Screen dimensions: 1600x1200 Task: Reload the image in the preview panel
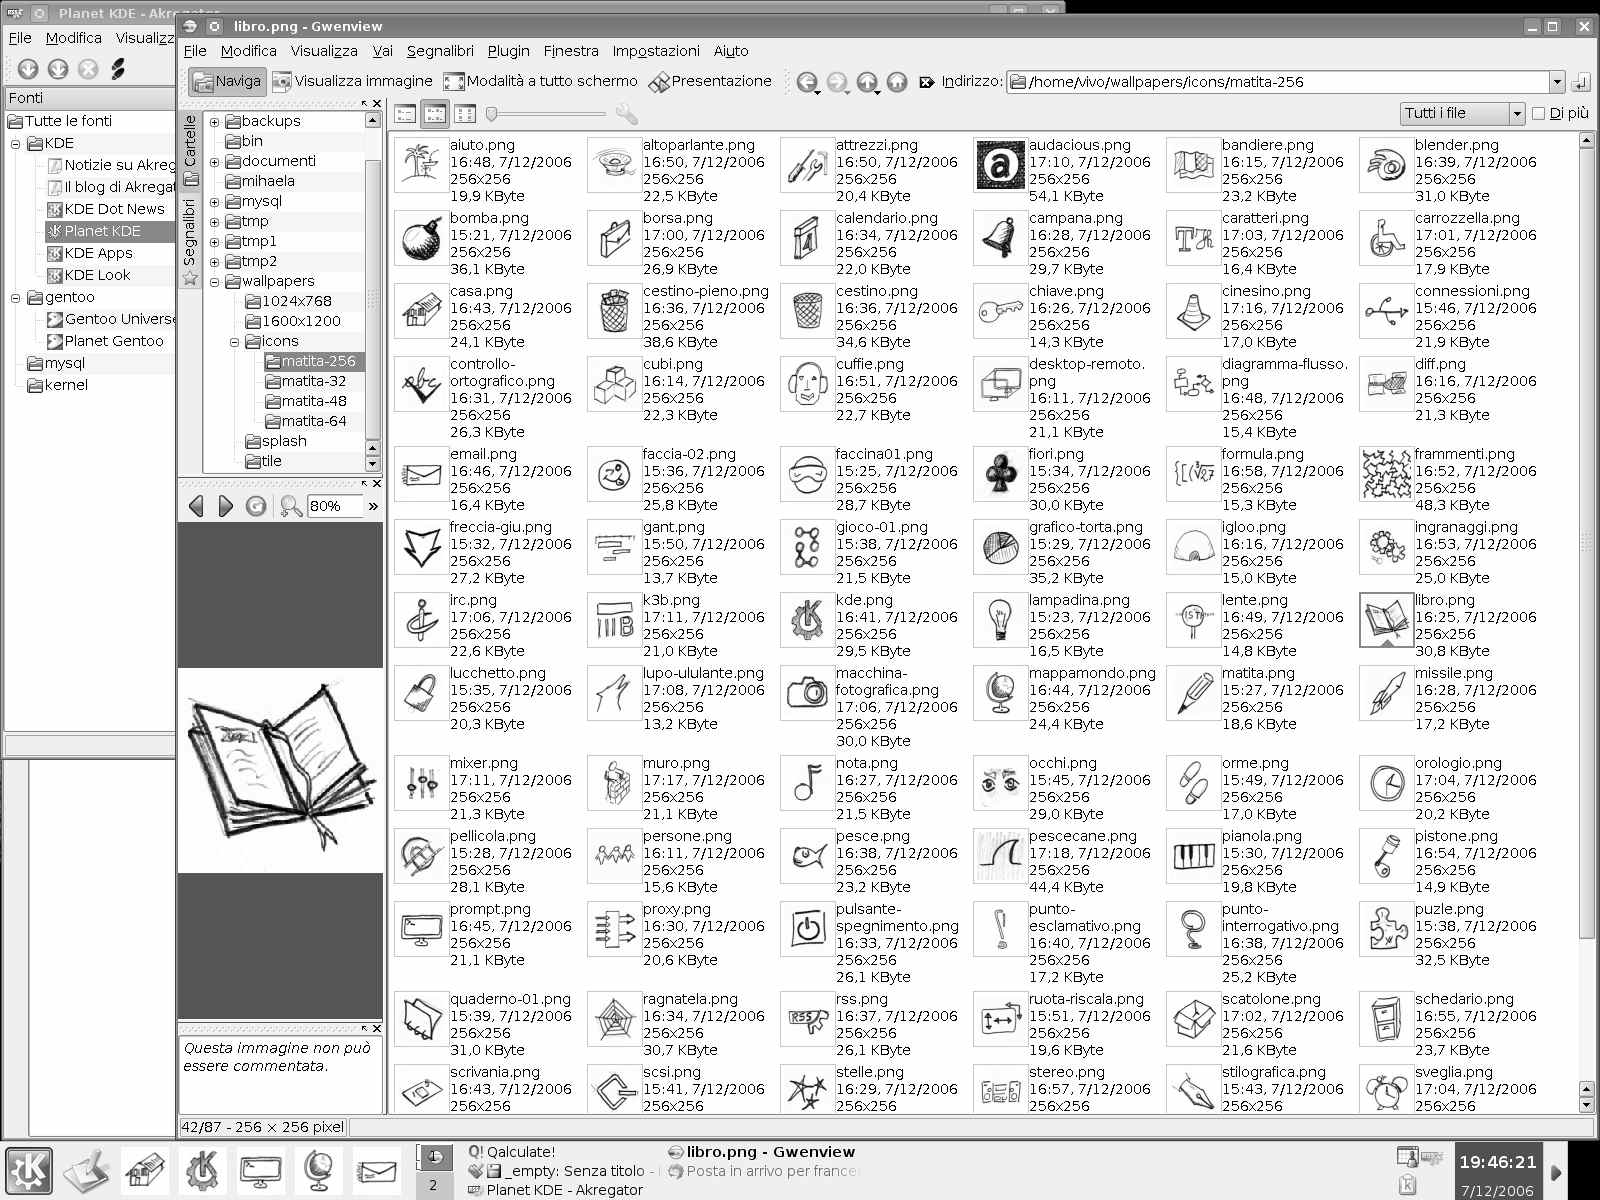[256, 506]
